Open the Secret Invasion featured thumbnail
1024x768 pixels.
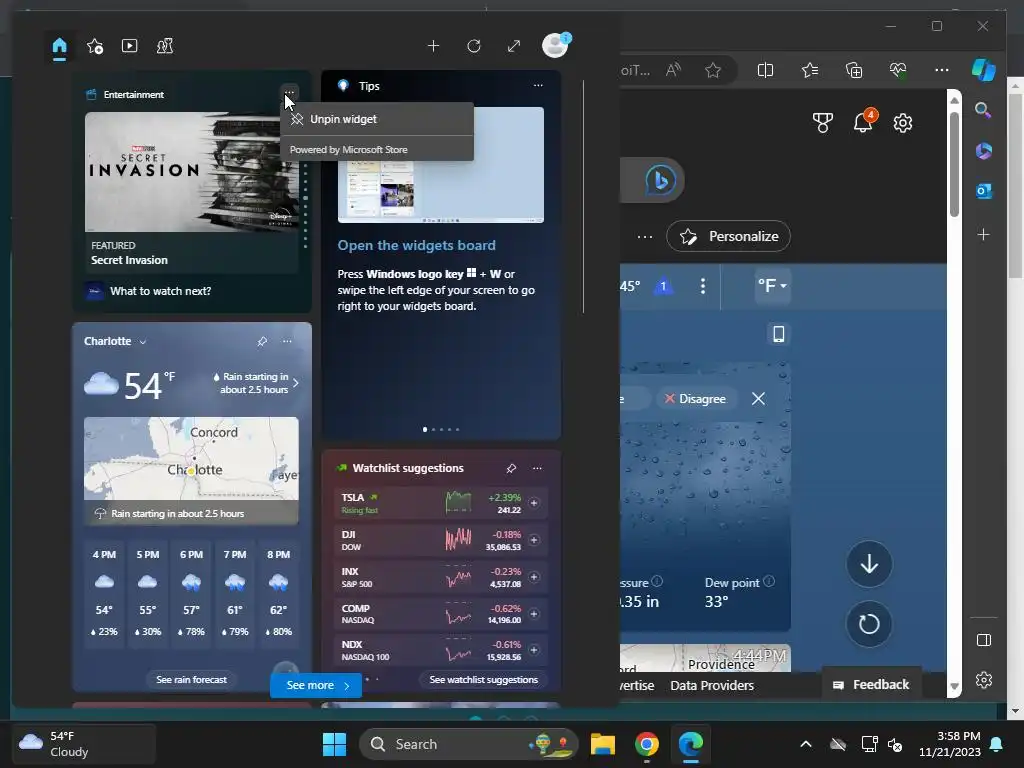click(191, 172)
